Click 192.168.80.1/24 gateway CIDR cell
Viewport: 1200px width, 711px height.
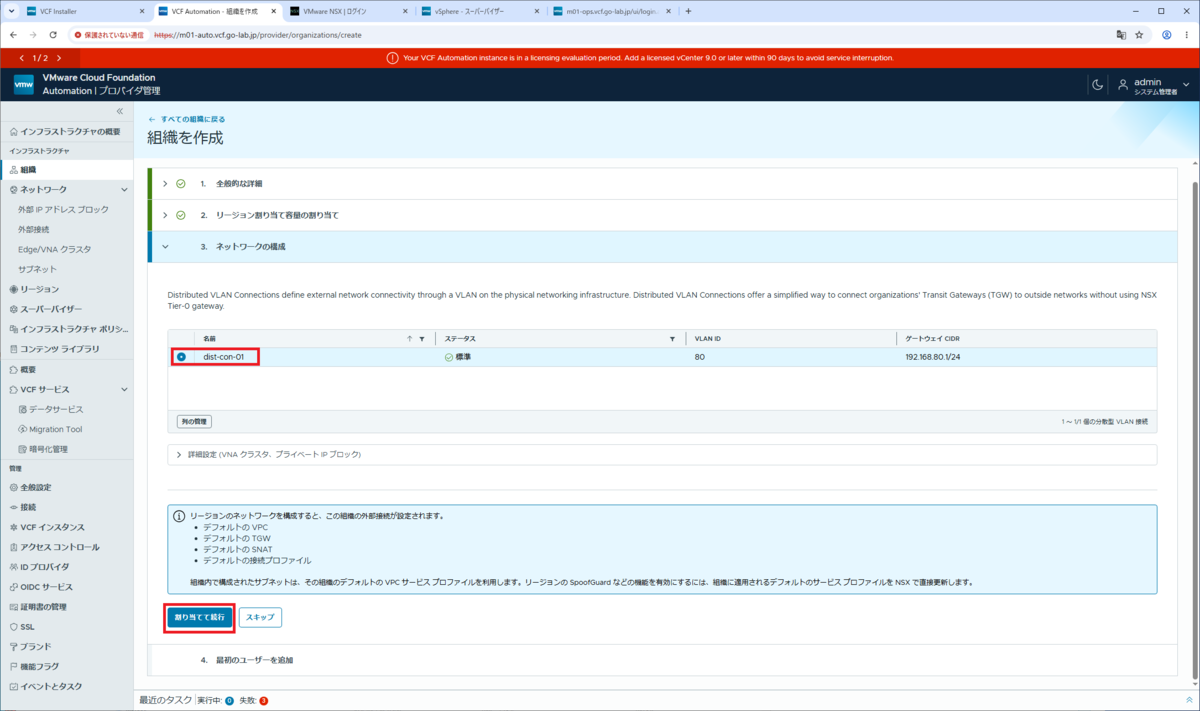(931, 357)
